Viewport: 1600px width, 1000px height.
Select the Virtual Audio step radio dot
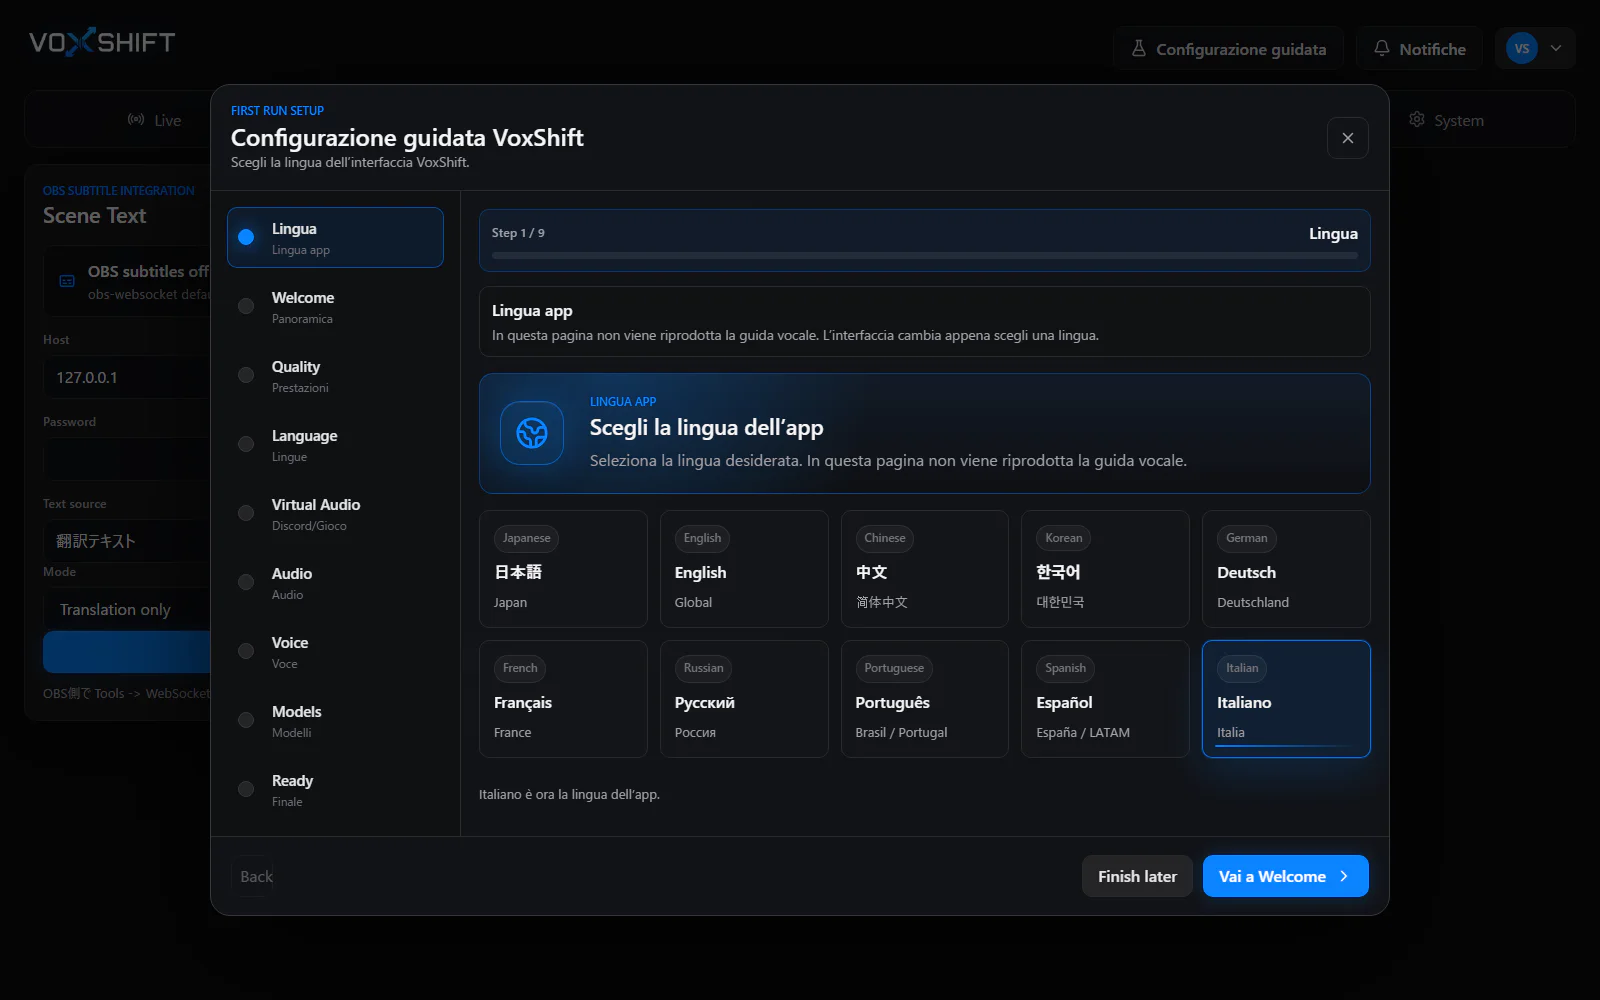point(246,513)
